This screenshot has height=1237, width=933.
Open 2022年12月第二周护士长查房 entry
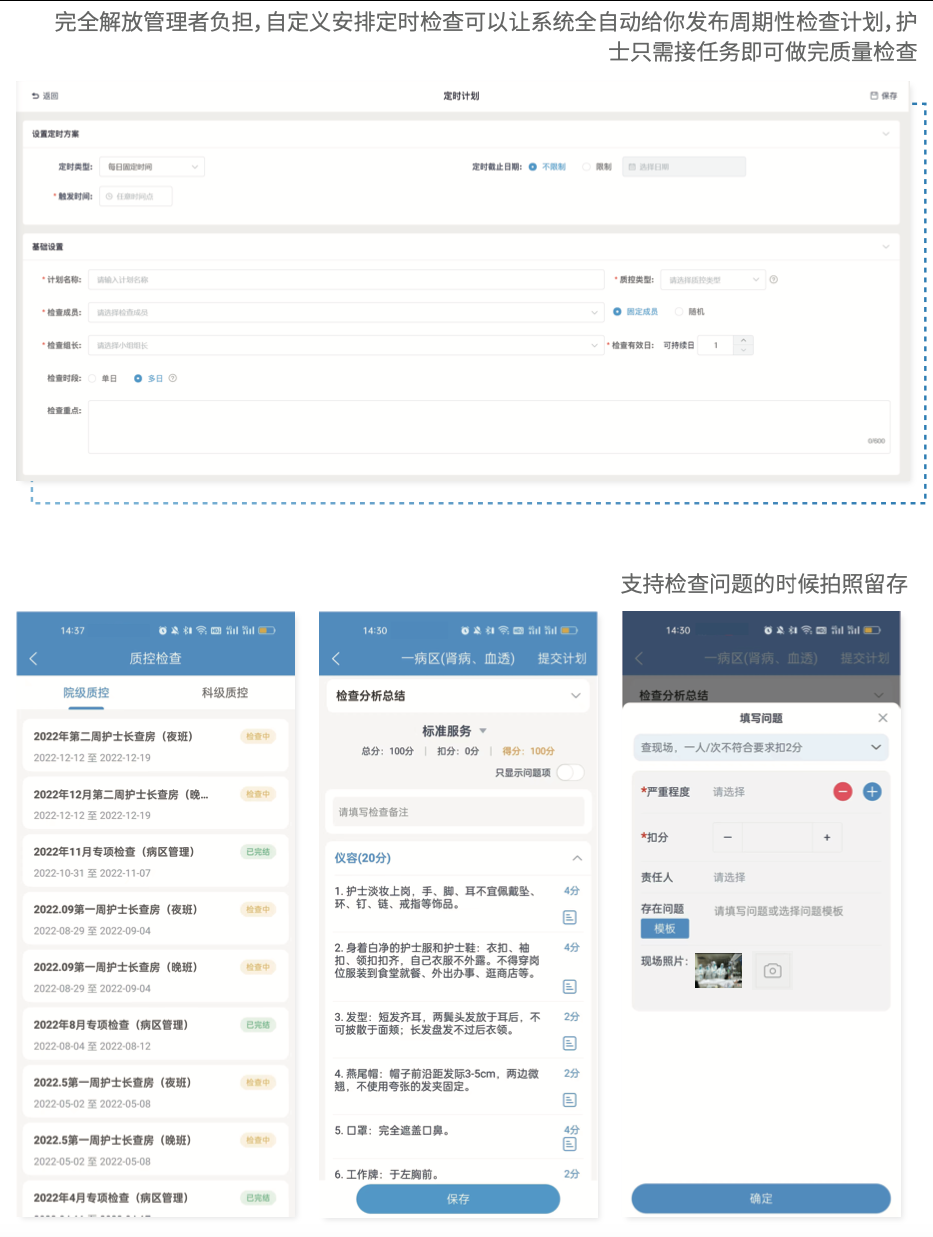(x=155, y=803)
